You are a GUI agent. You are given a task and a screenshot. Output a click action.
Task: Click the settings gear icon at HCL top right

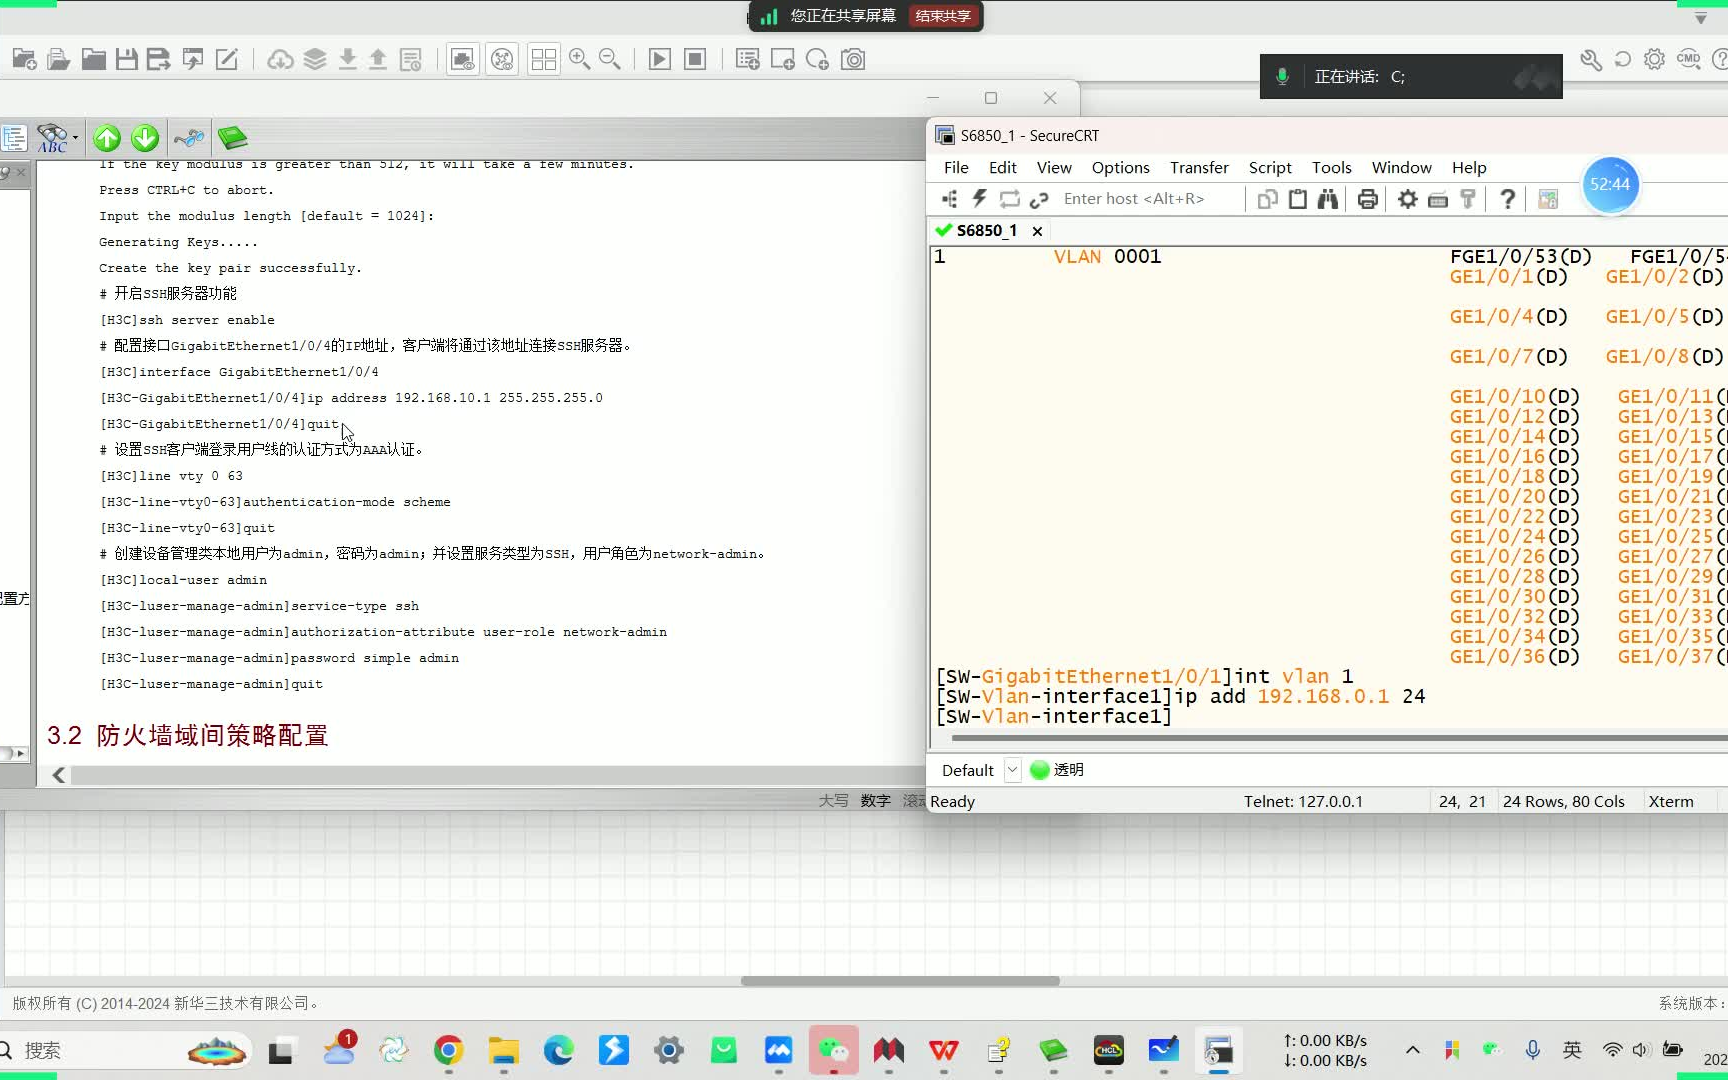pos(1655,60)
